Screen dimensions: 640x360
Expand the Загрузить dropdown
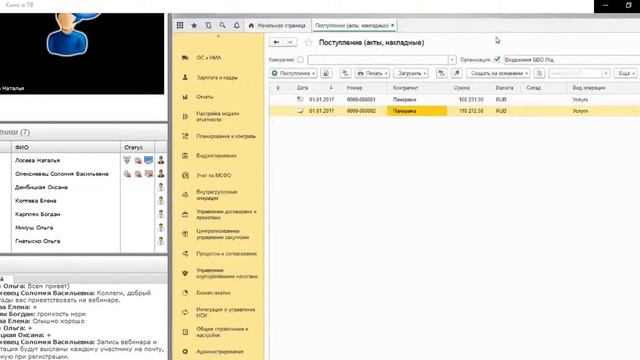411,73
